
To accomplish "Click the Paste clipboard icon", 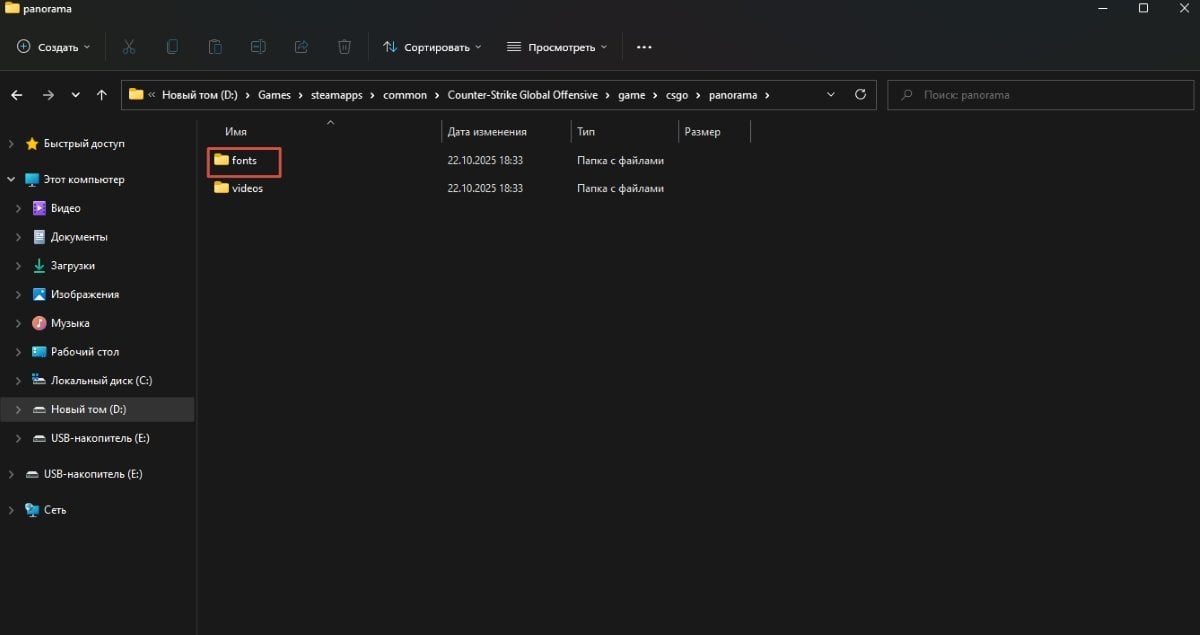I will pos(215,47).
